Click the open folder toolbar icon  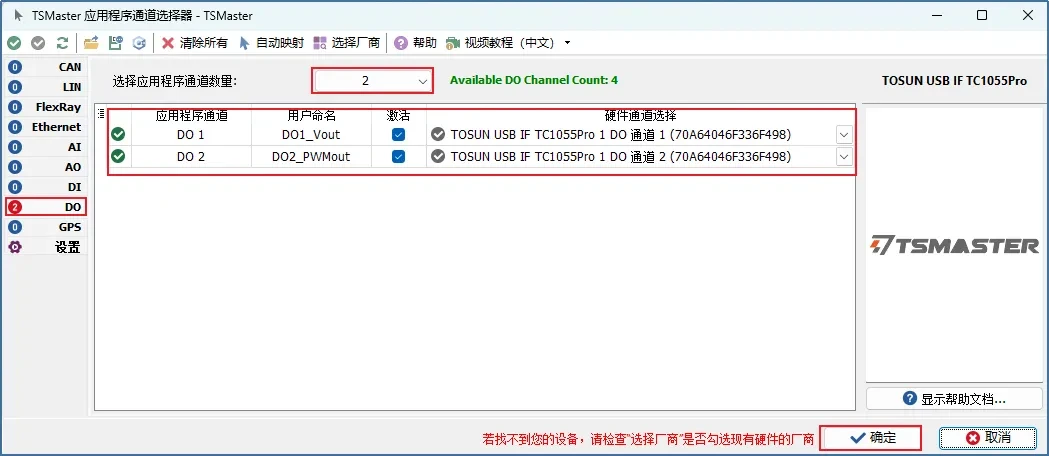(x=91, y=43)
